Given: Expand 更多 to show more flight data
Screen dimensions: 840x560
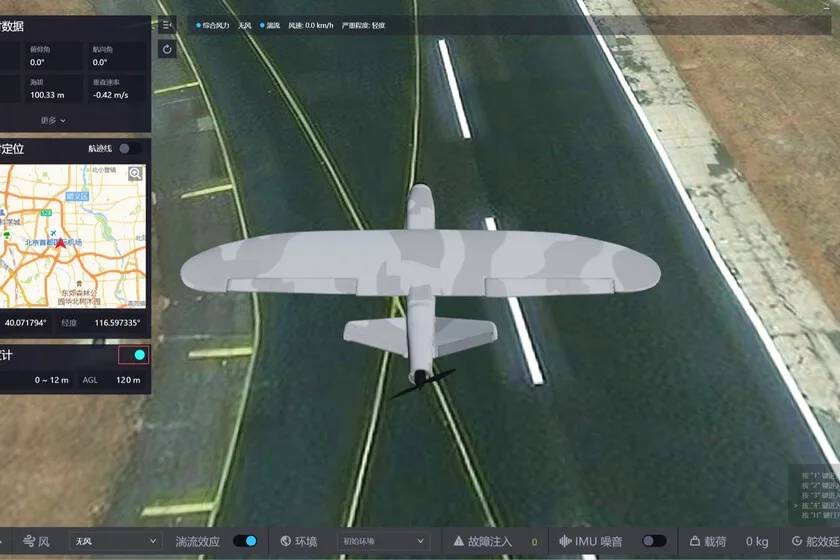Looking at the screenshot, I should coord(54,120).
